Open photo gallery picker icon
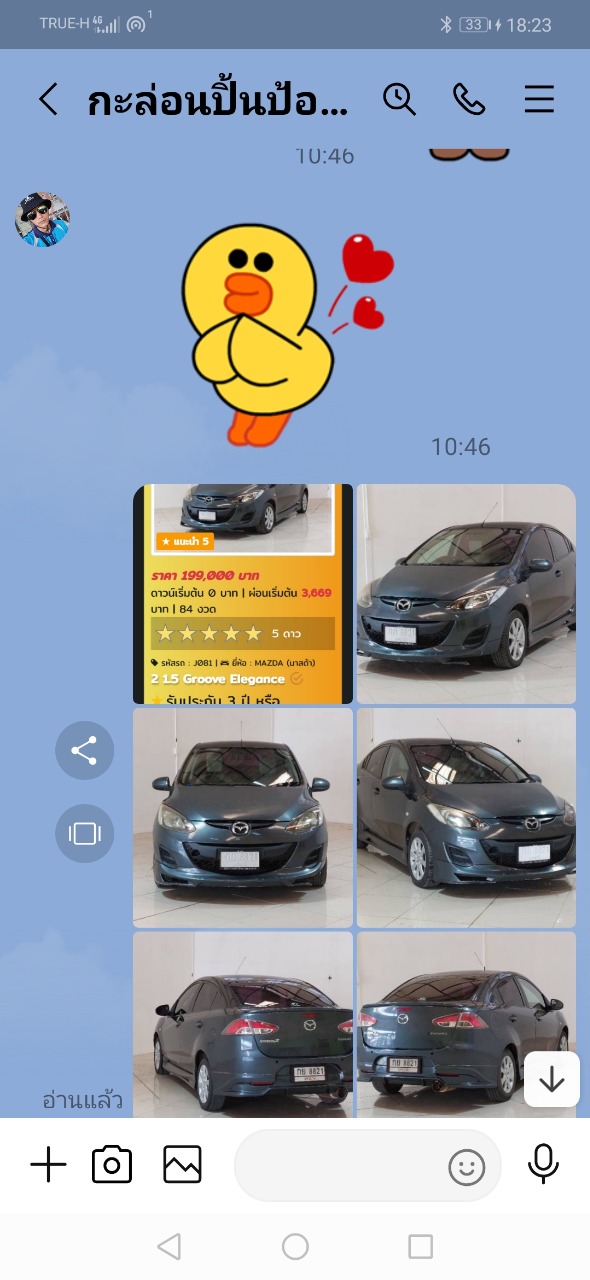The image size is (590, 1280). click(182, 1165)
